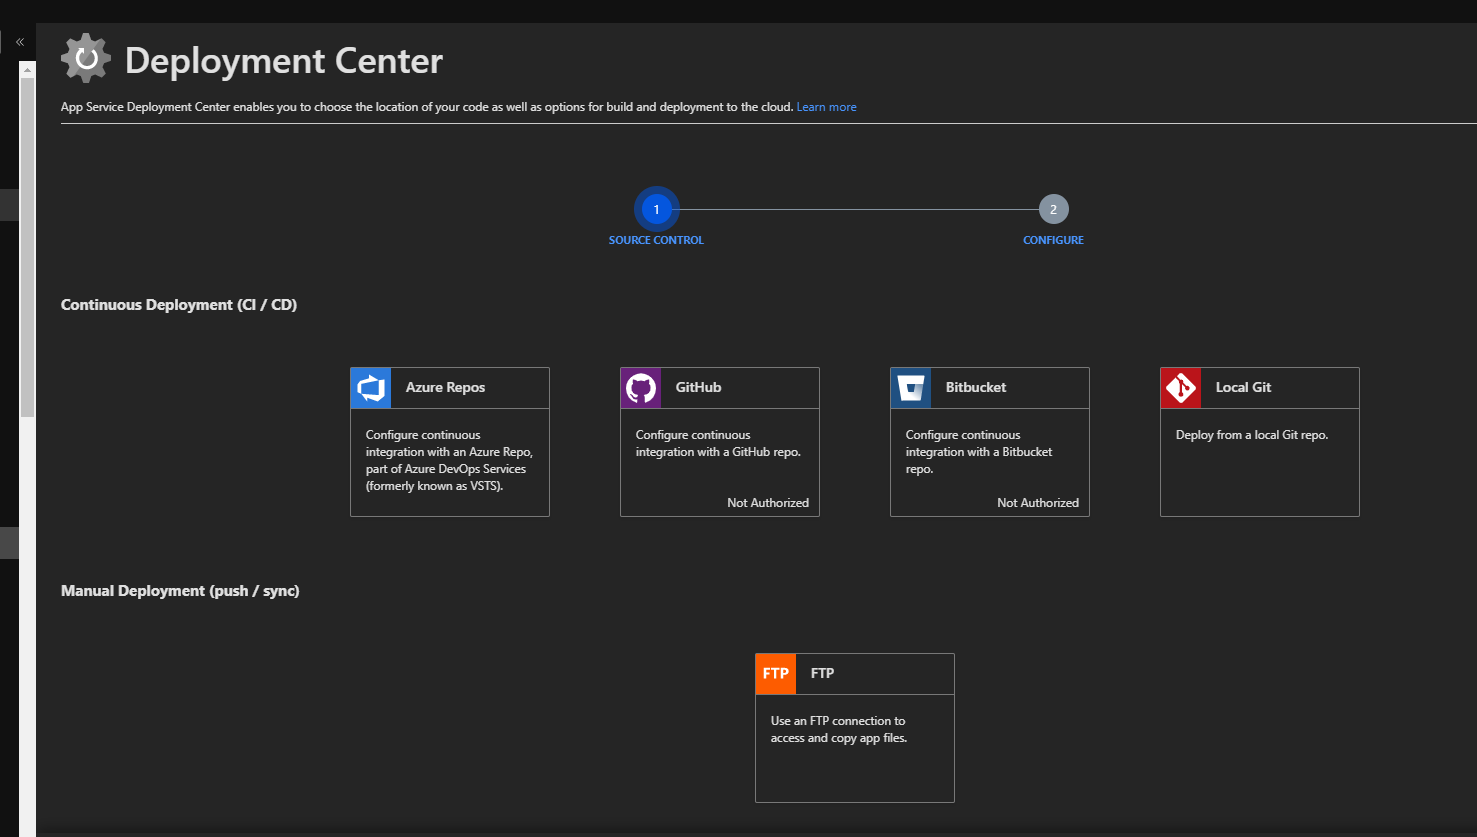The image size is (1477, 837).
Task: Click the Deployment Center page title
Action: 284,61
